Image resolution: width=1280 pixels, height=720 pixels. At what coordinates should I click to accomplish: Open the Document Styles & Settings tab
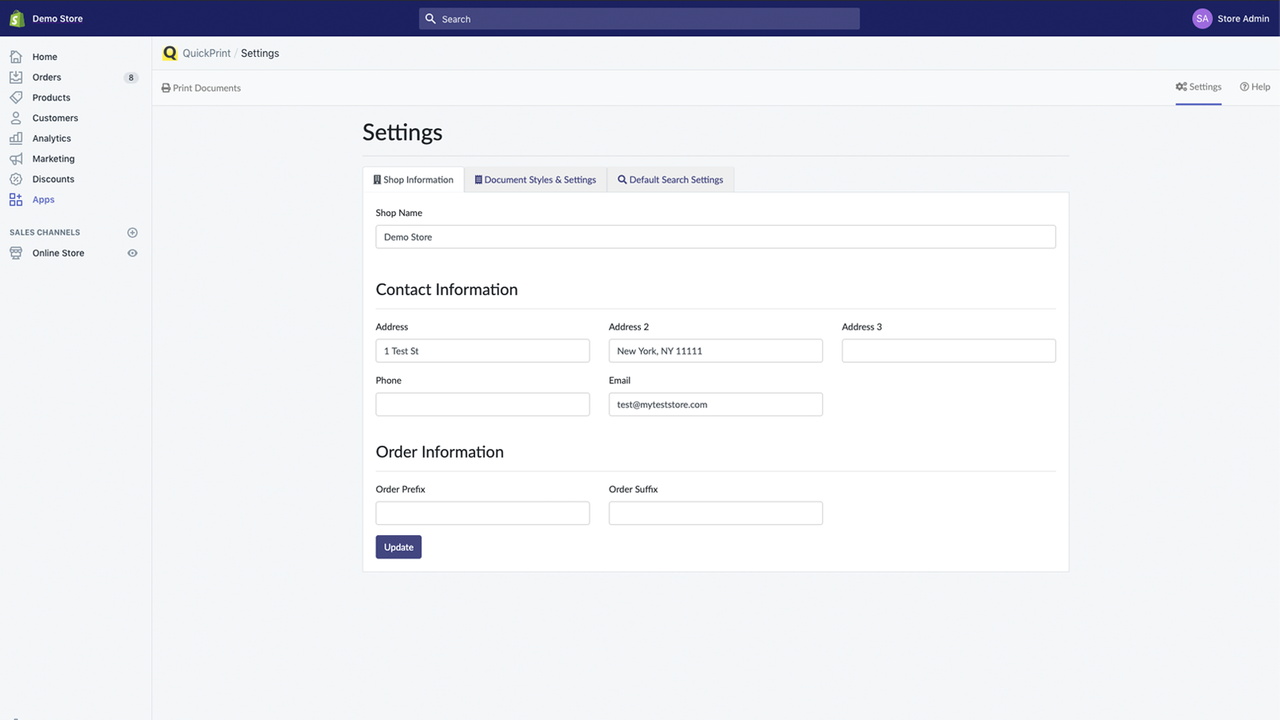tap(535, 179)
